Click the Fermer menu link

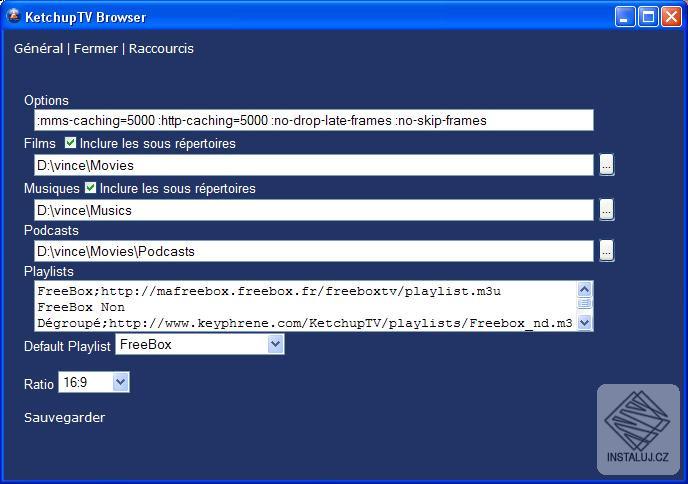(96, 48)
